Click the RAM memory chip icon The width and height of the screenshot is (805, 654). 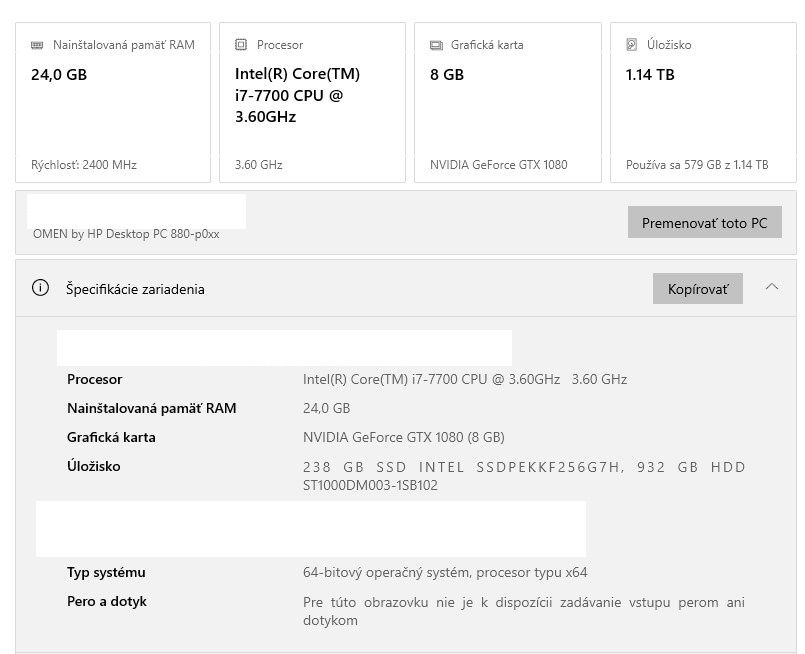click(x=37, y=45)
